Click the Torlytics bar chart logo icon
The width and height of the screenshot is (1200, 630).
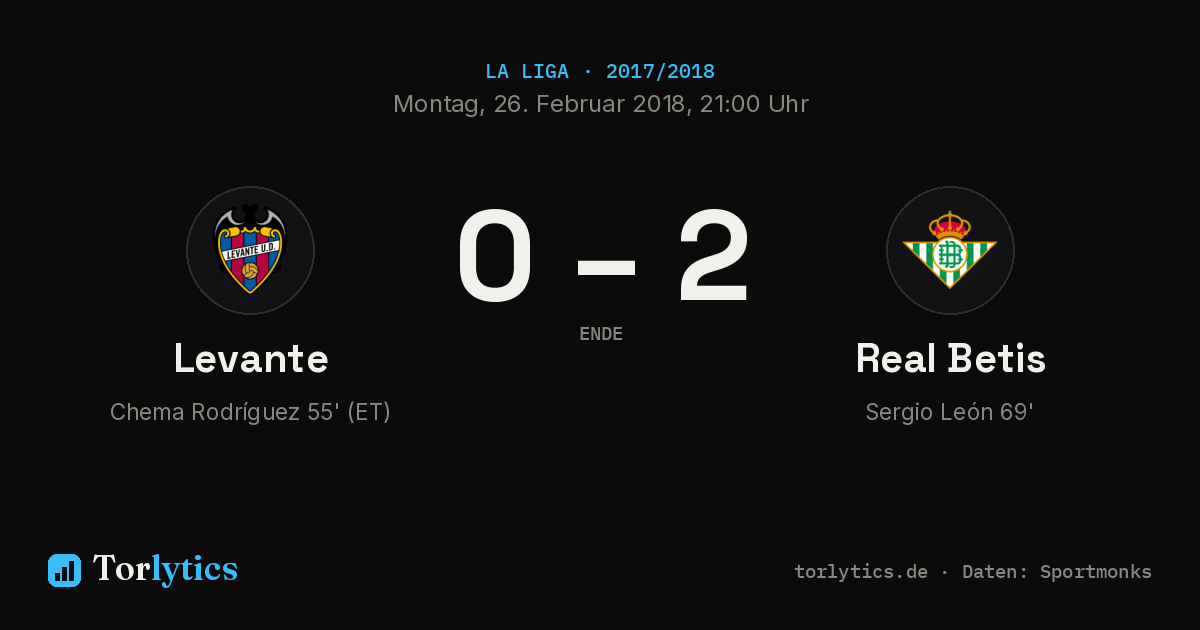64,570
